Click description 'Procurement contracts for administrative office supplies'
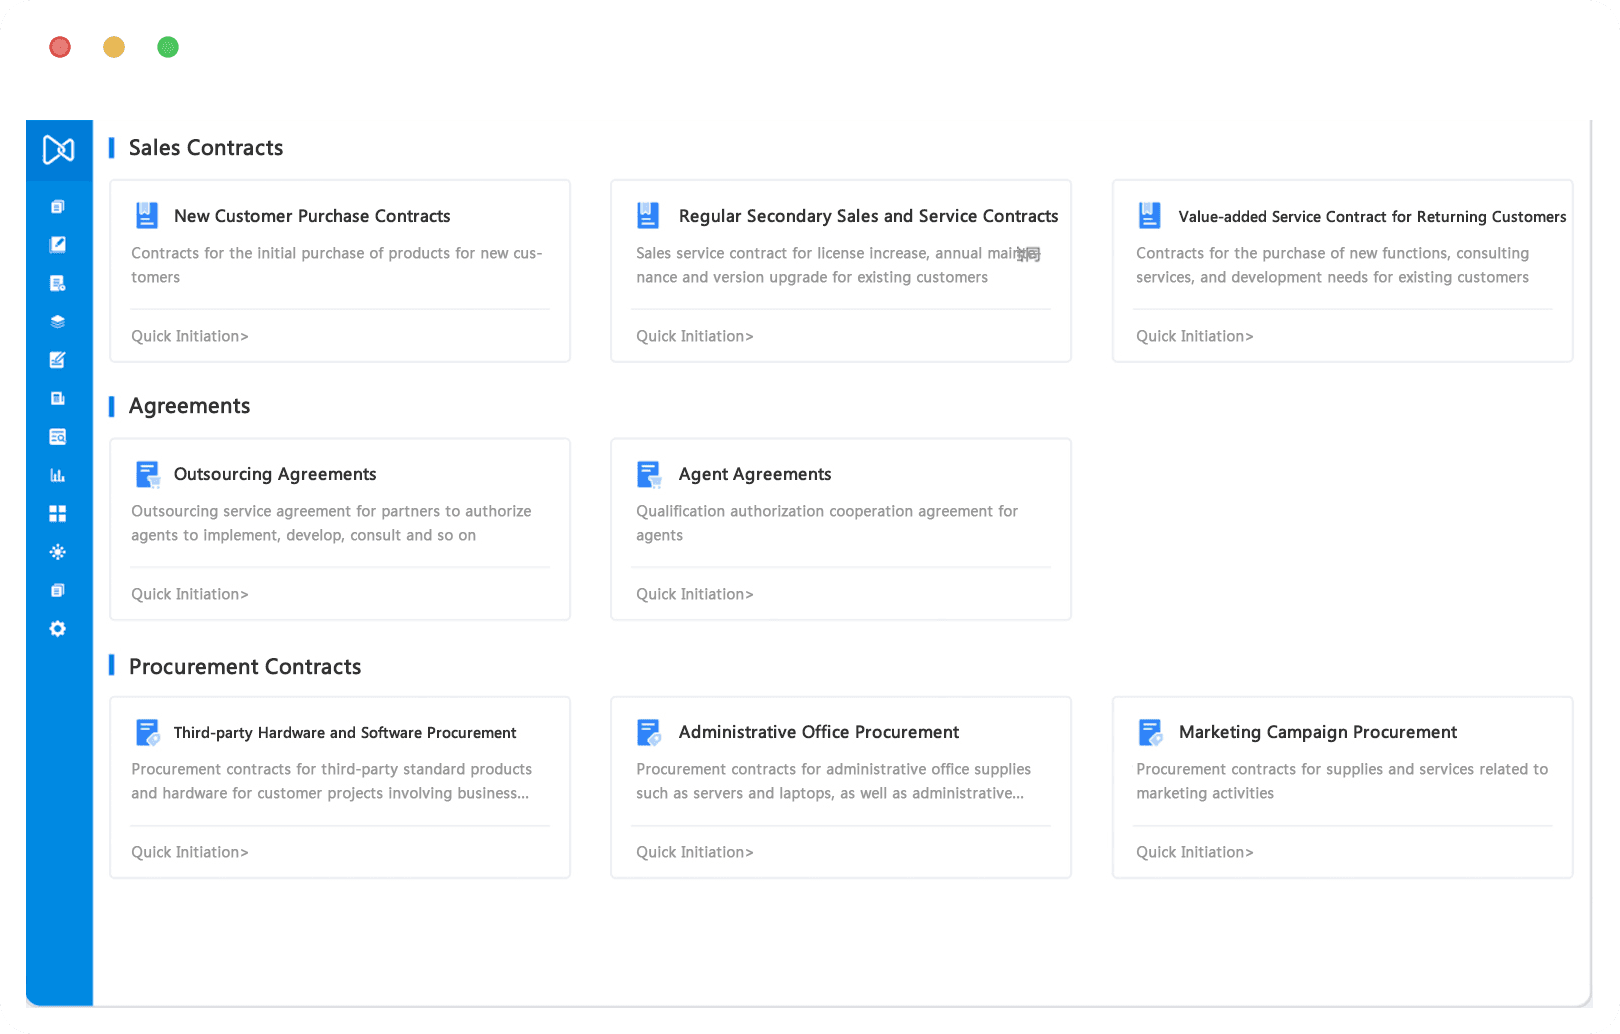The height and width of the screenshot is (1034, 1620). point(833,781)
